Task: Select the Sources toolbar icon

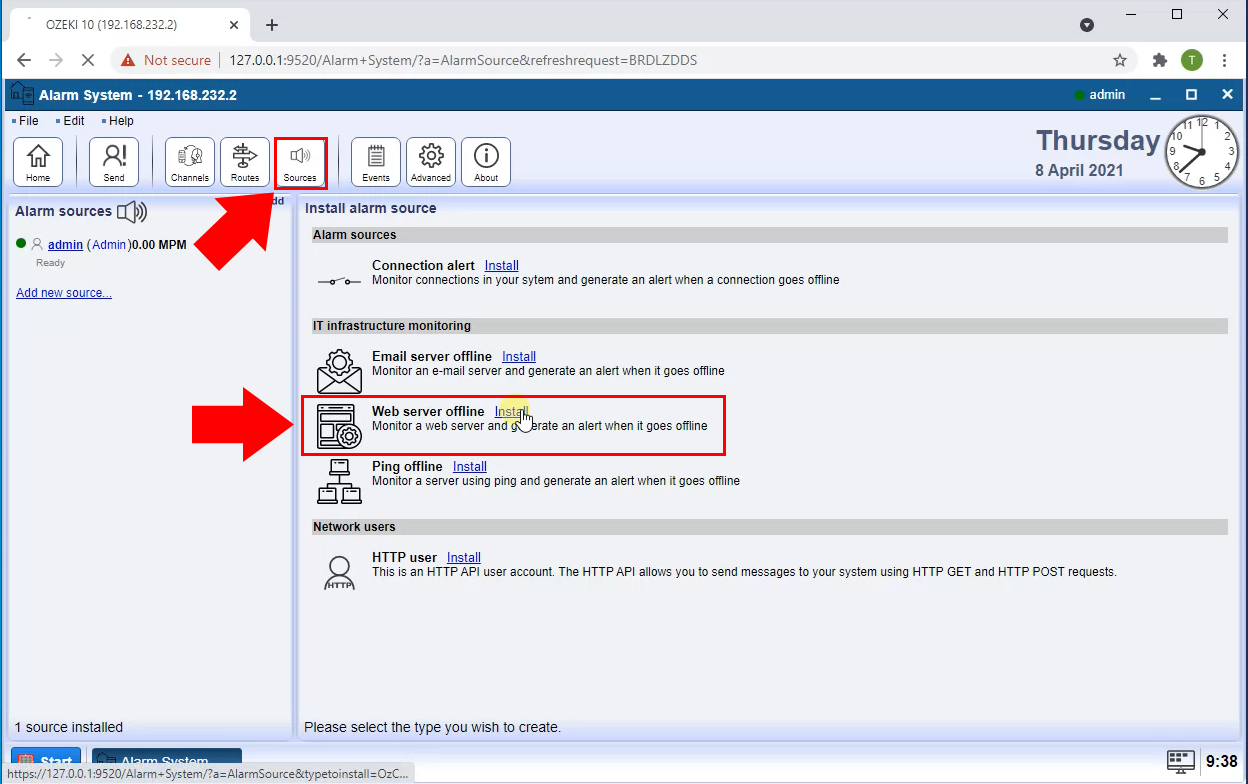Action: click(300, 162)
